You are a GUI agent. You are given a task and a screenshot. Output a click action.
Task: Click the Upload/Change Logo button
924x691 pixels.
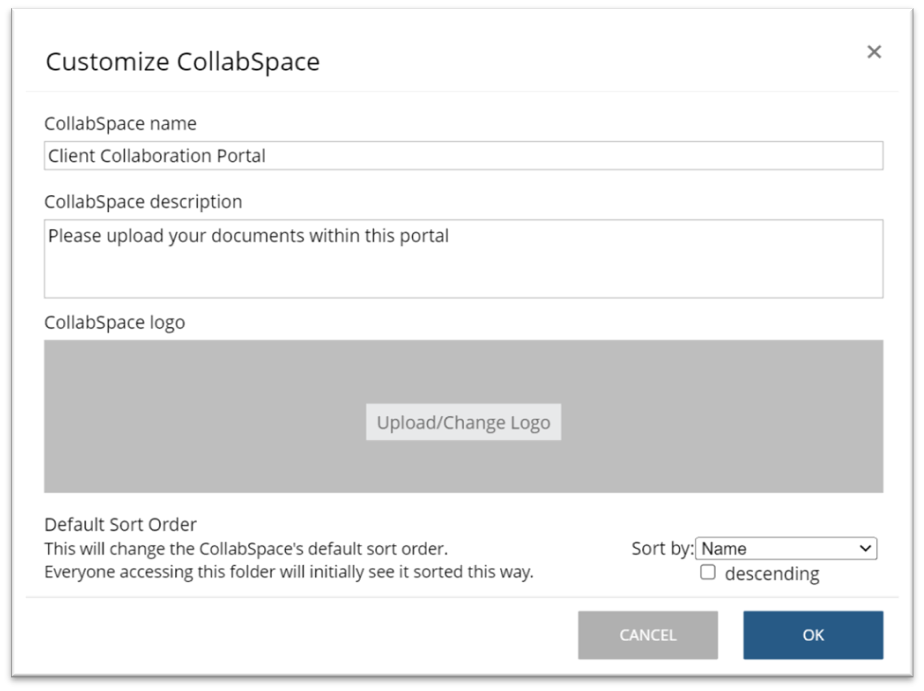click(x=463, y=422)
